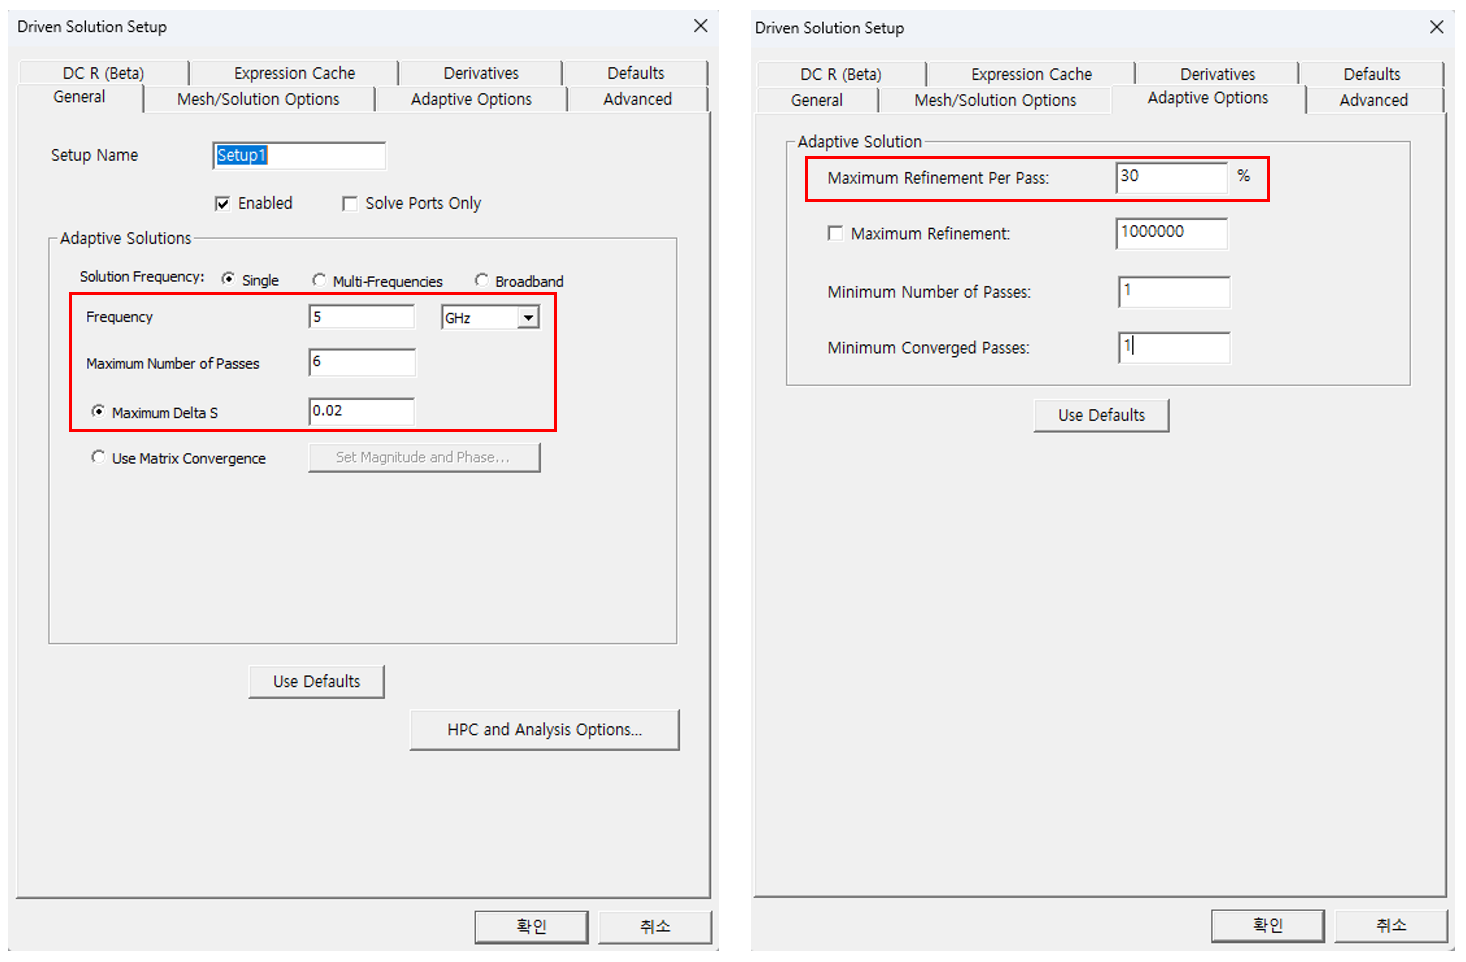Image resolution: width=1466 pixels, height=962 pixels.
Task: Uncheck the Enabled checkbox beside Setup Name
Action: pyautogui.click(x=223, y=204)
